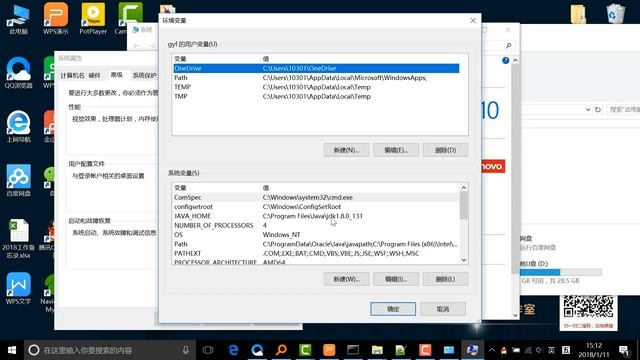Image resolution: width=640 pixels, height=360 pixels.
Task: Select the PATHEXT system variable row
Action: coord(316,253)
